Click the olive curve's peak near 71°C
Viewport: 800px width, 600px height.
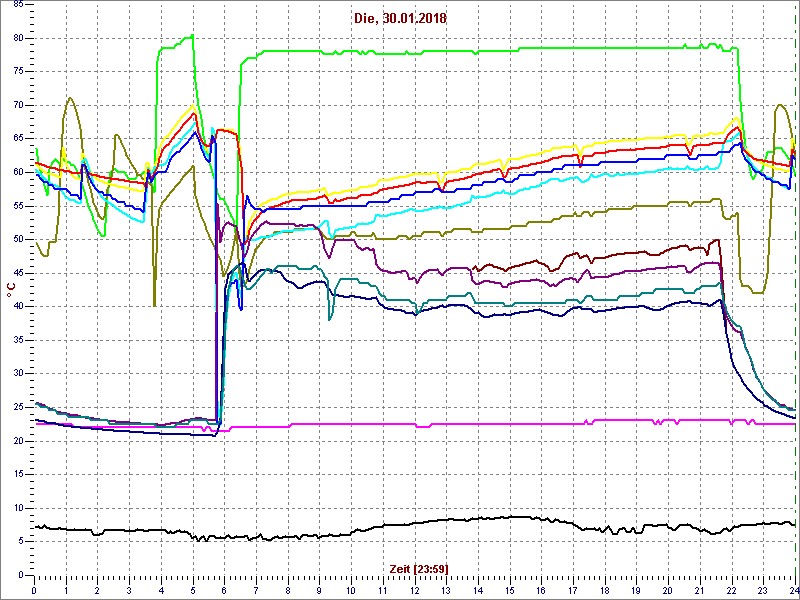click(70, 98)
